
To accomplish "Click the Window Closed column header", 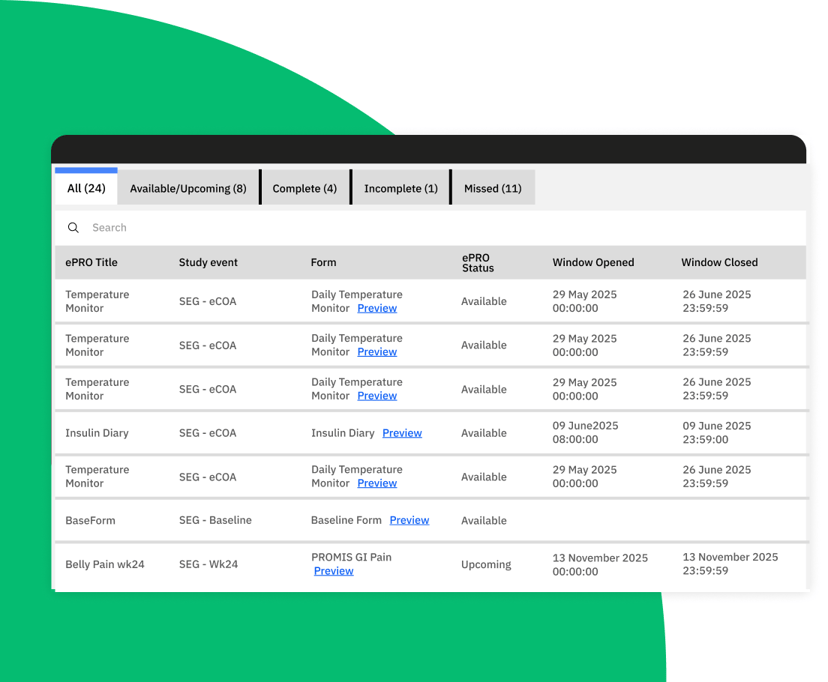I will point(719,262).
